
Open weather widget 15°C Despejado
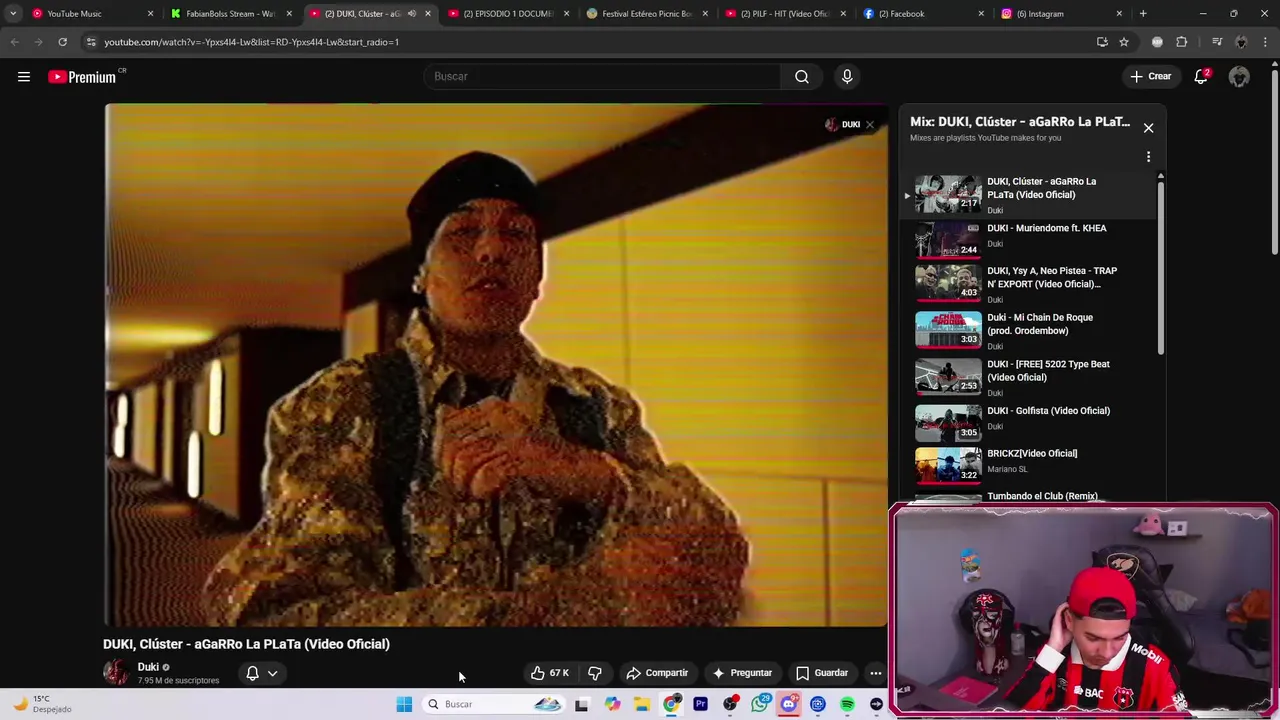(40, 704)
